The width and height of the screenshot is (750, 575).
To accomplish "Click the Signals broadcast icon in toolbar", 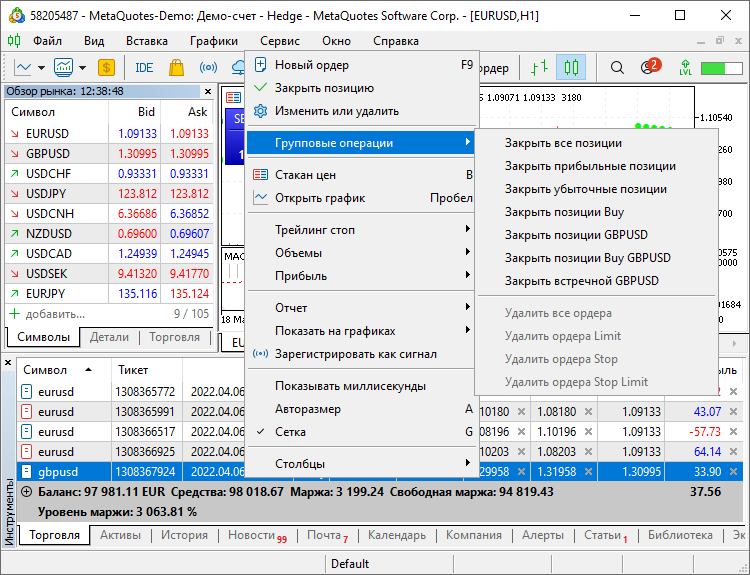I will [x=208, y=67].
